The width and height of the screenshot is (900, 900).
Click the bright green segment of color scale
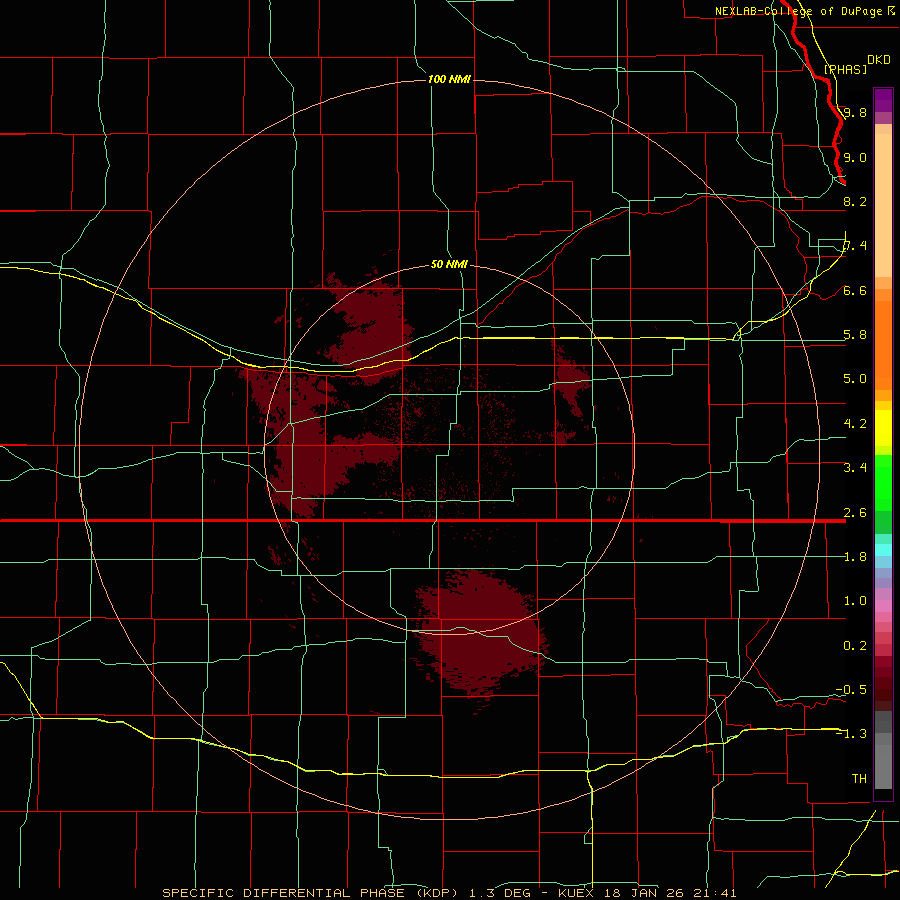[x=883, y=483]
